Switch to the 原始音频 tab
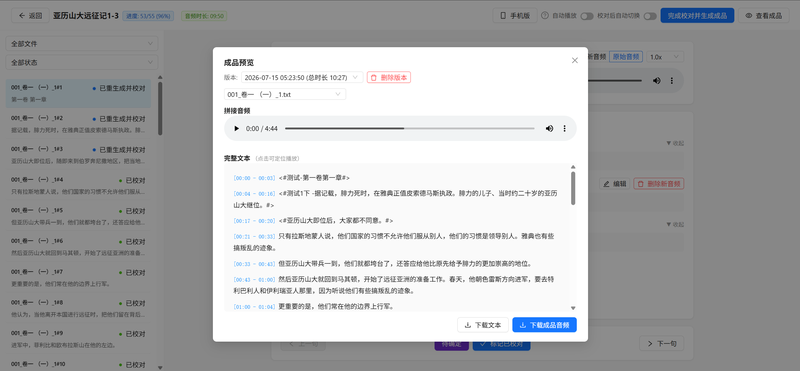Viewport: 800px width, 371px height. (x=626, y=57)
